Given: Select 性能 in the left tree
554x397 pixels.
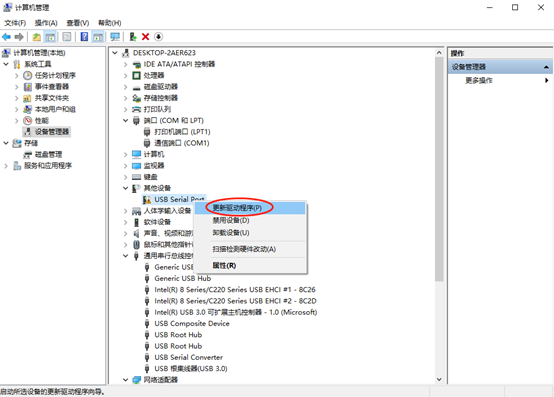Looking at the screenshot, I should tap(42, 120).
